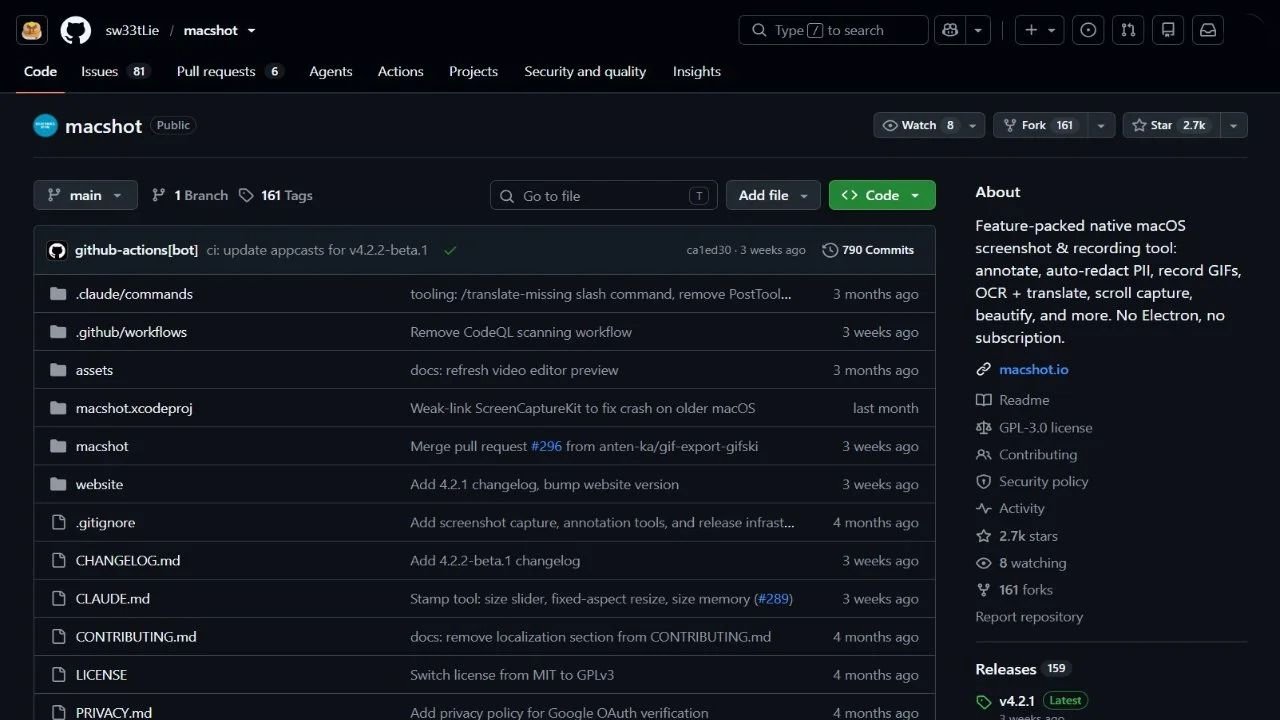Click the green check status for latest commit
The width and height of the screenshot is (1280, 720).
[x=450, y=250]
